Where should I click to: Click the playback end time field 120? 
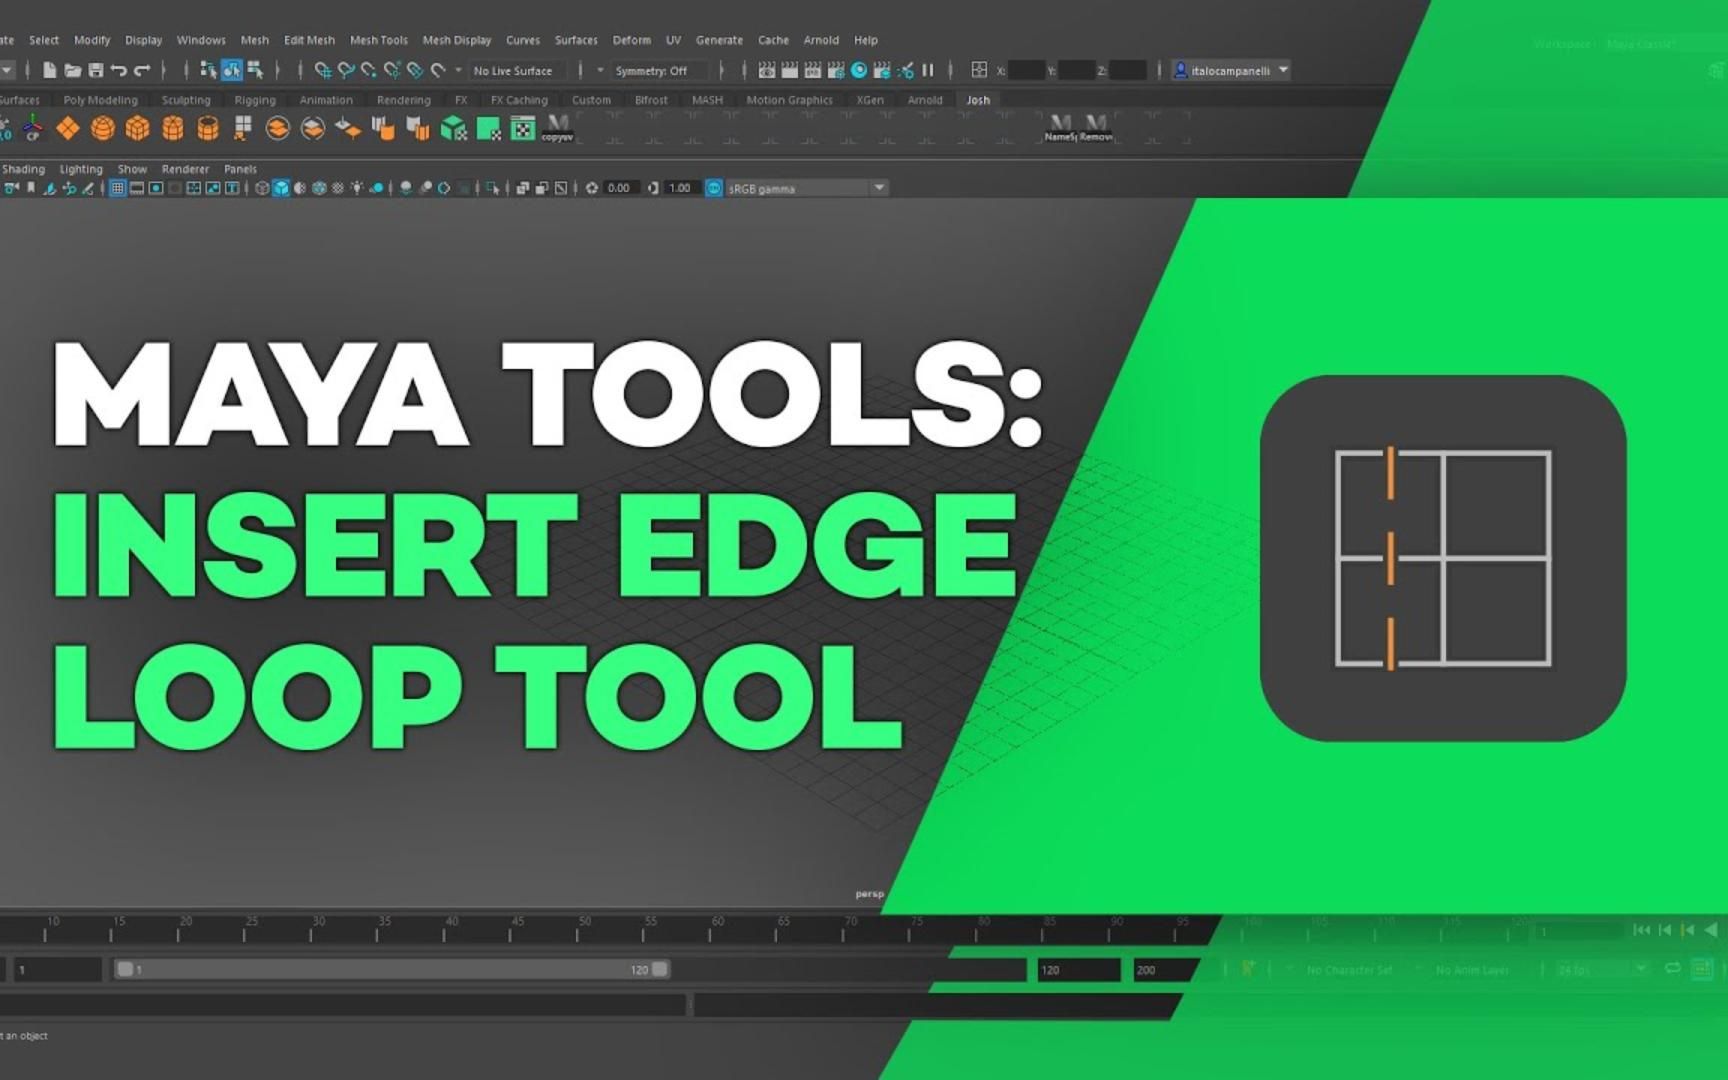point(1078,970)
